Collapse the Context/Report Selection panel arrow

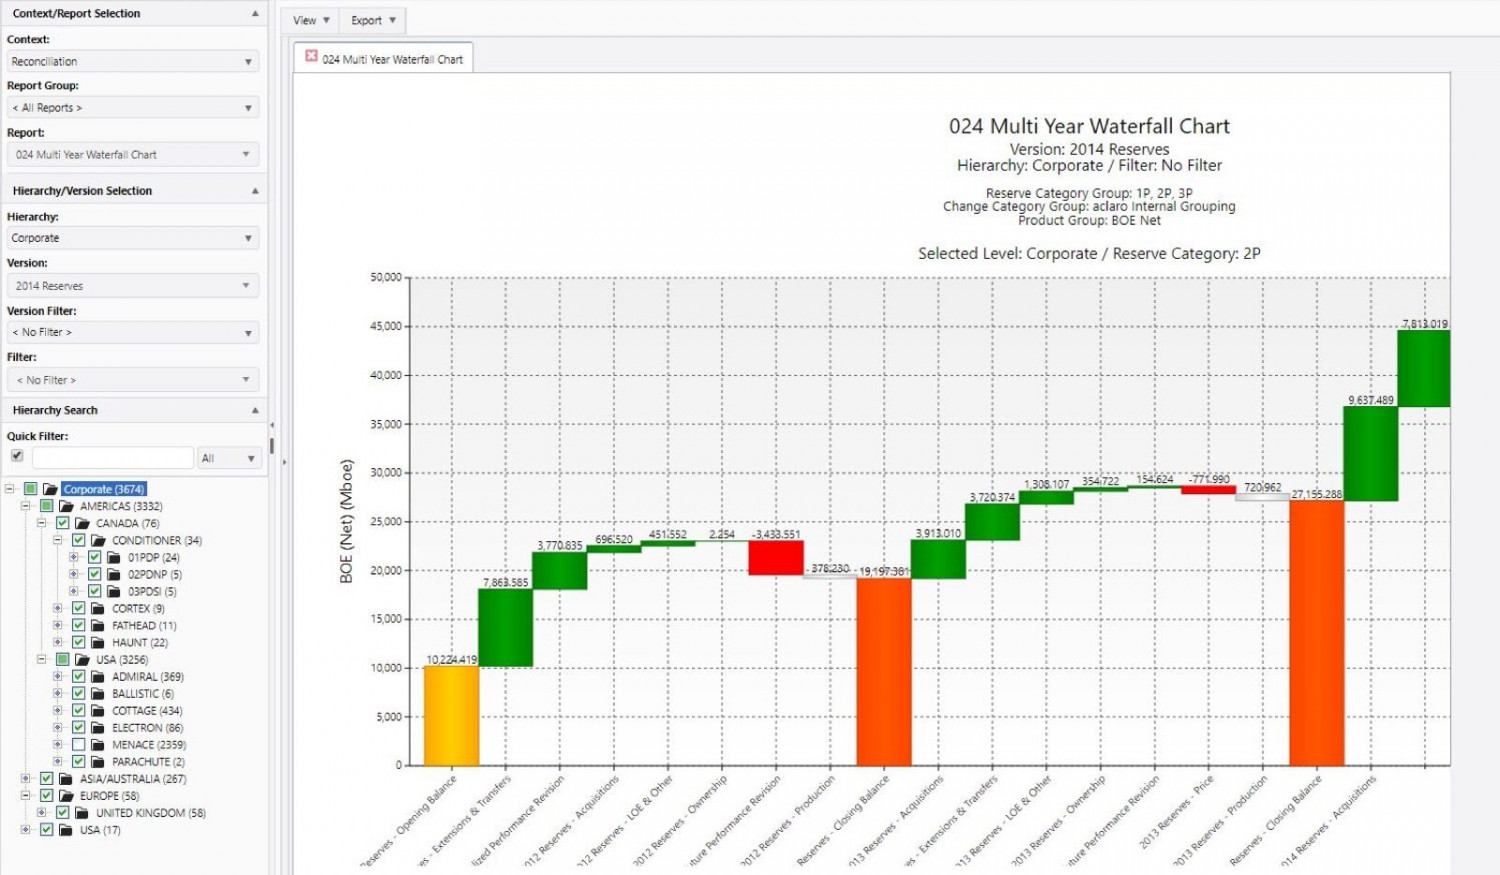pos(254,14)
